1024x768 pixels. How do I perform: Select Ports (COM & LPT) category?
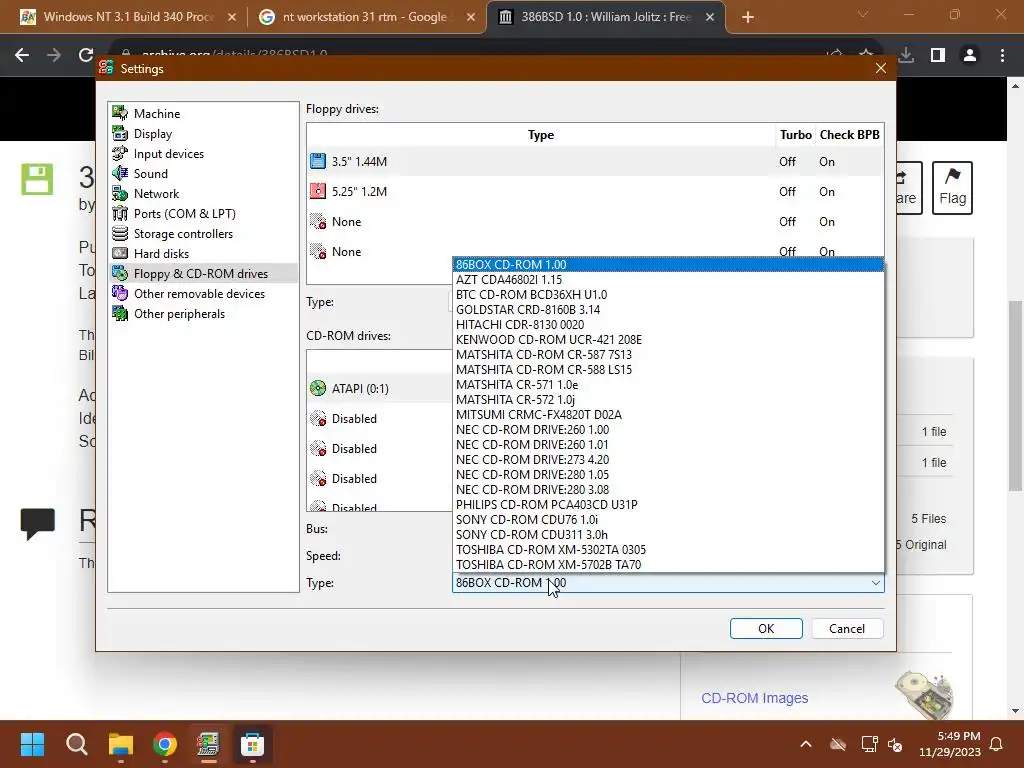click(203, 214)
